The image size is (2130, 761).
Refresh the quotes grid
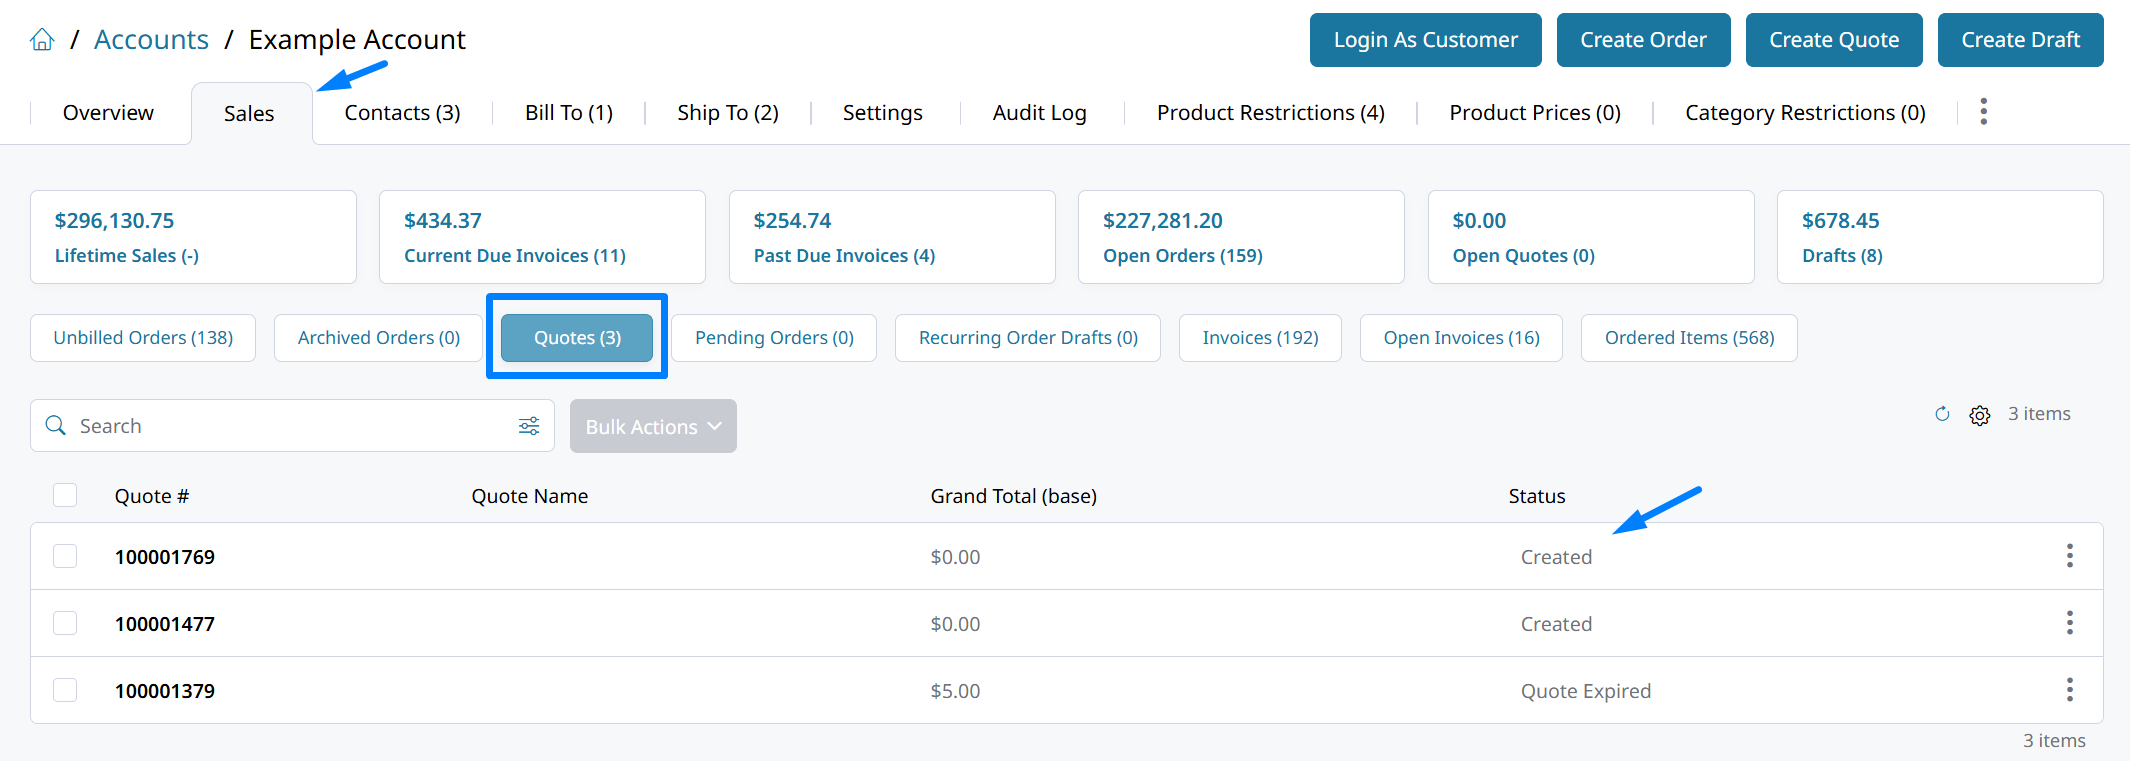pyautogui.click(x=1942, y=414)
